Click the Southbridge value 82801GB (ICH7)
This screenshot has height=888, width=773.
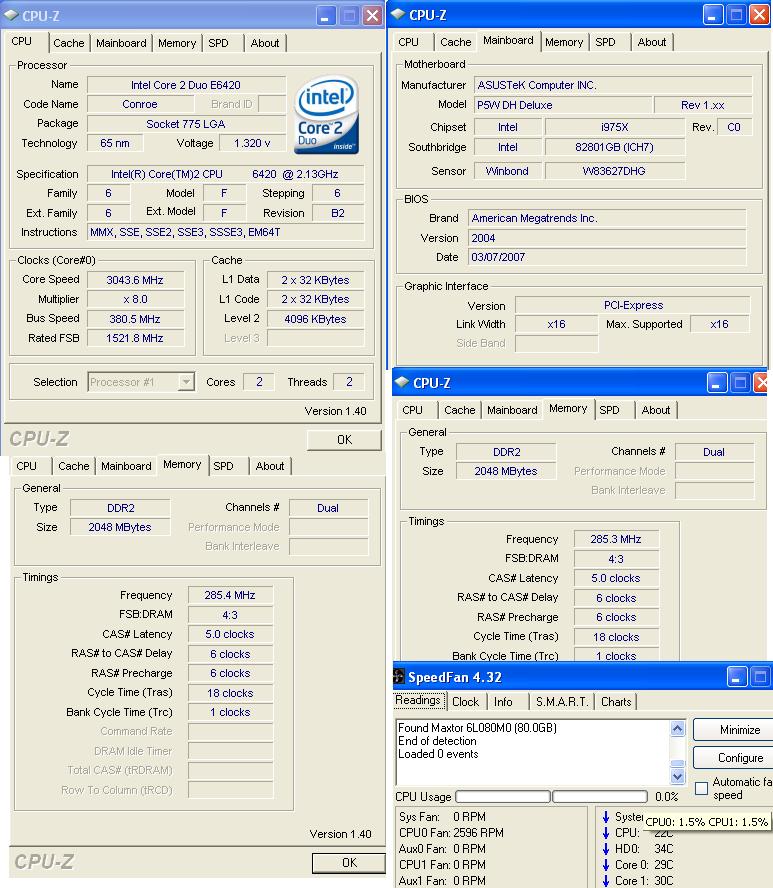(x=614, y=147)
